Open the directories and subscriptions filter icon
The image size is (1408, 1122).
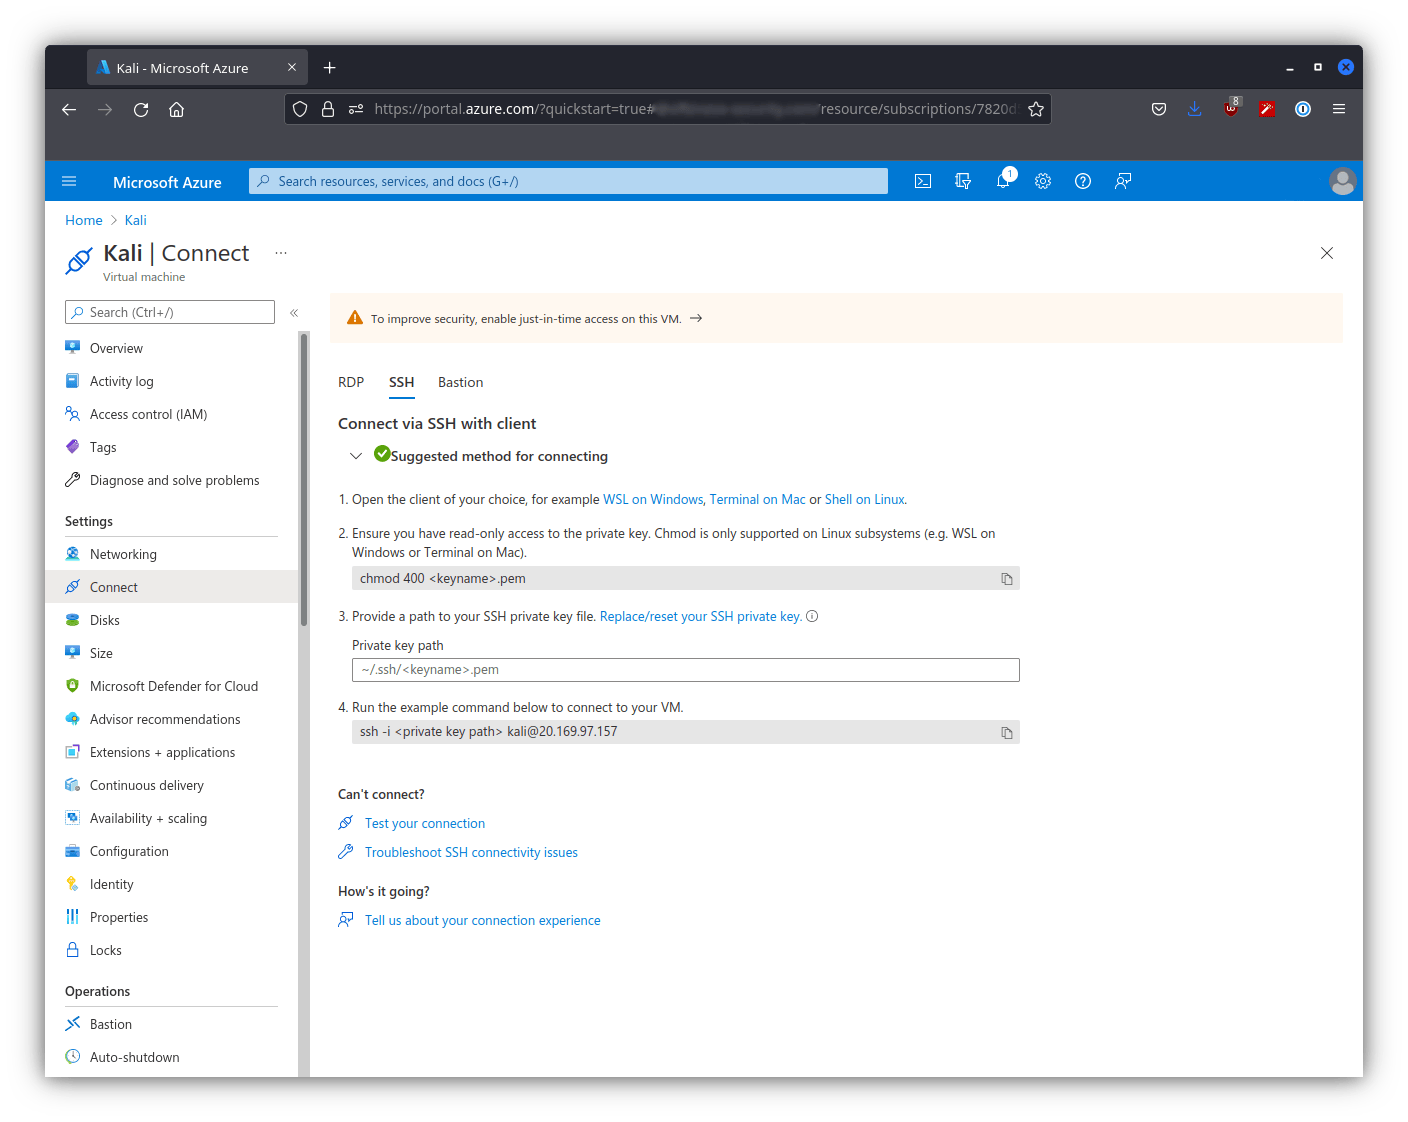963,181
